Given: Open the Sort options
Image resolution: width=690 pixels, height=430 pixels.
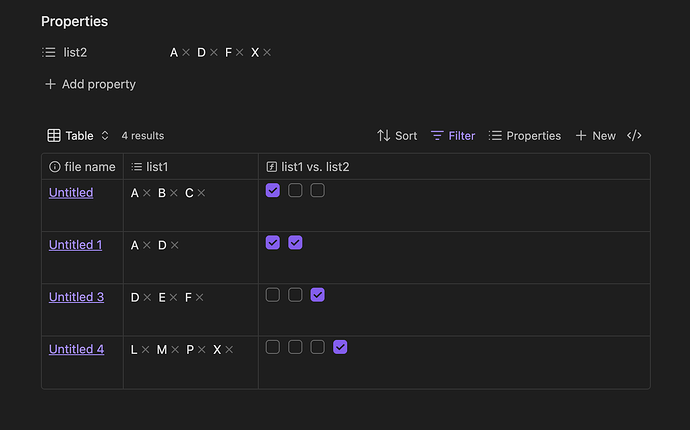Looking at the screenshot, I should 397,136.
